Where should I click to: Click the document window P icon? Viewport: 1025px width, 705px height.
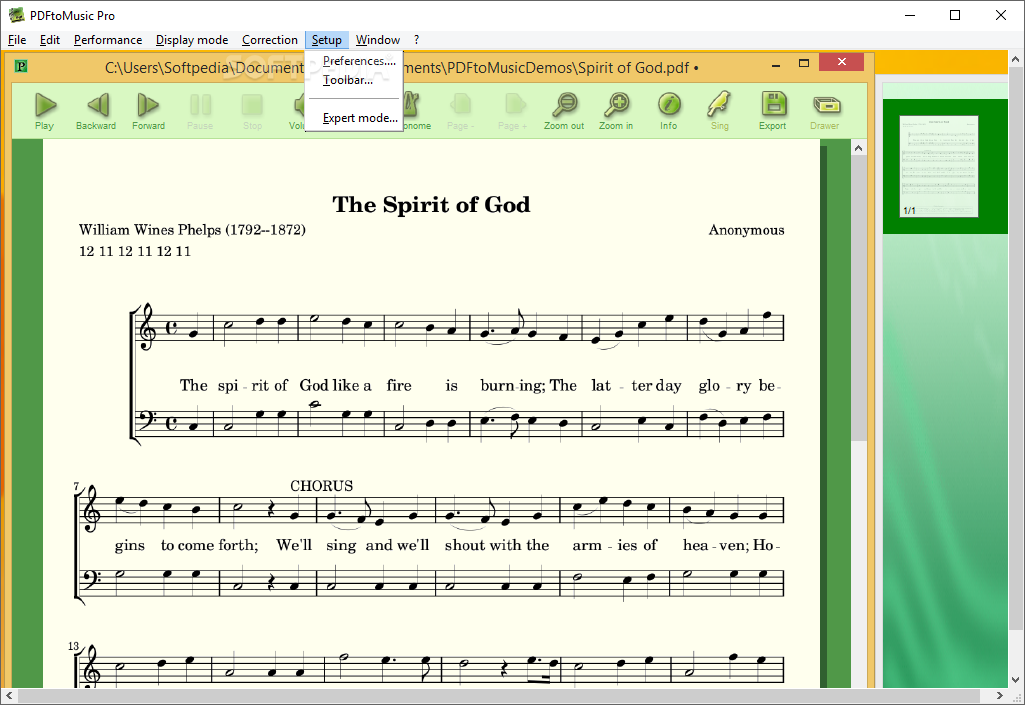(21, 66)
